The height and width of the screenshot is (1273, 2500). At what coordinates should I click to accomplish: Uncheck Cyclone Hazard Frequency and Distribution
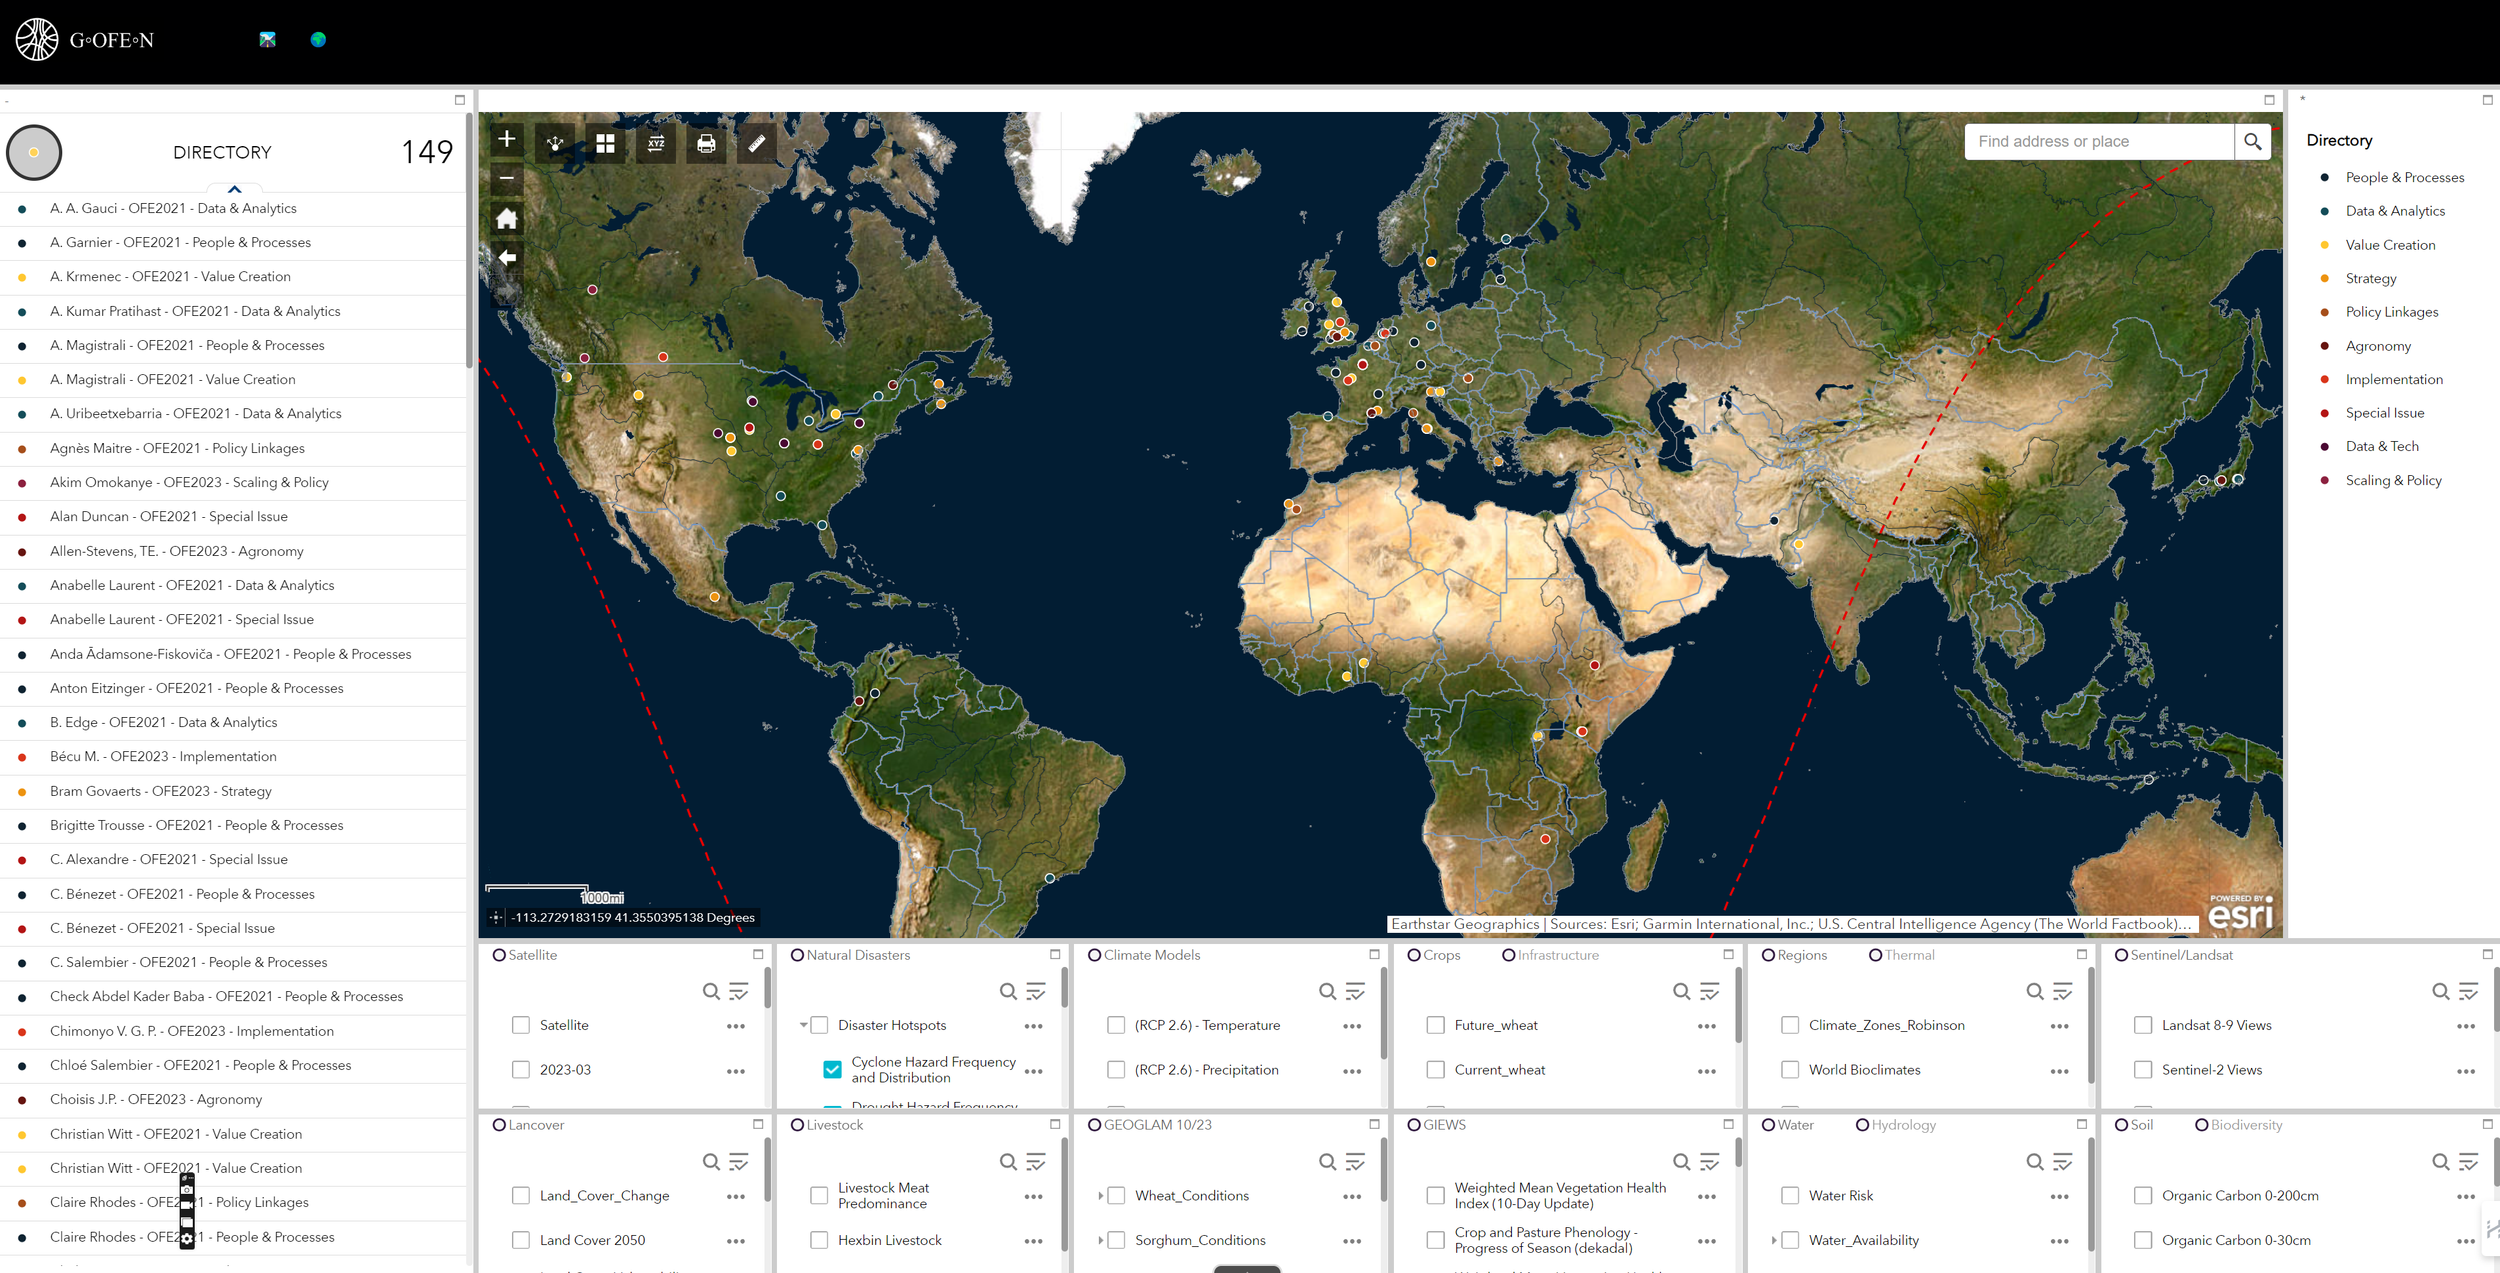pyautogui.click(x=832, y=1069)
